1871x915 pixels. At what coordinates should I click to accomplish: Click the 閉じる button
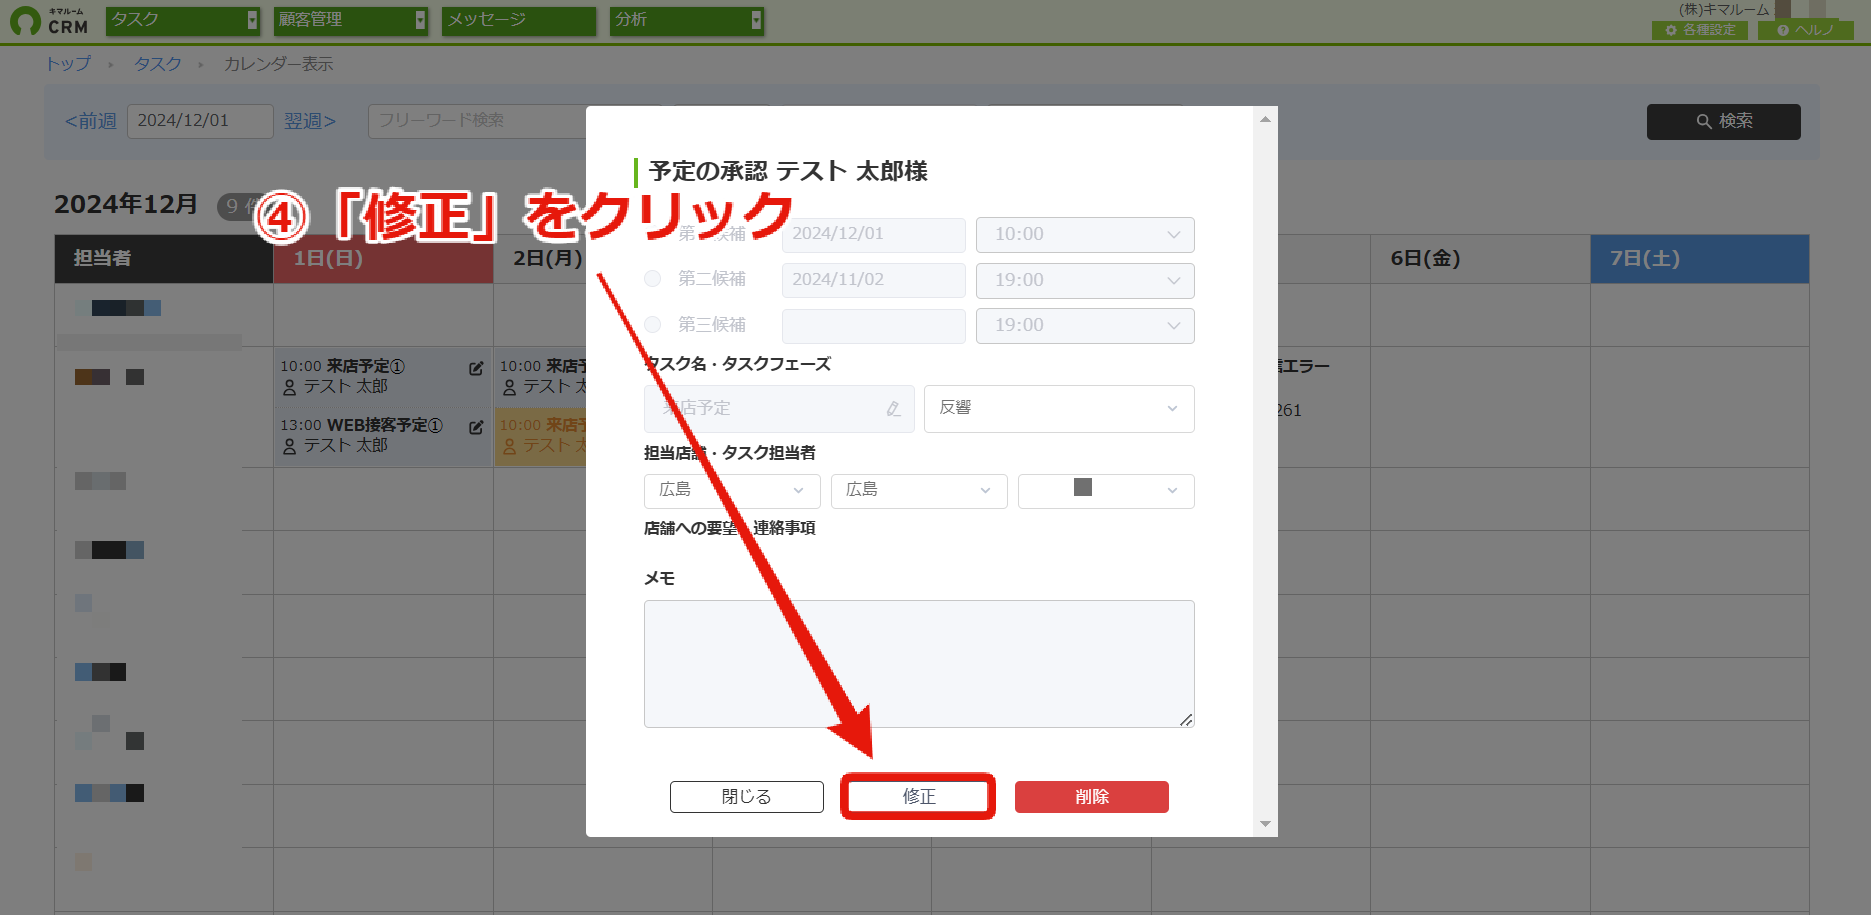tap(747, 797)
